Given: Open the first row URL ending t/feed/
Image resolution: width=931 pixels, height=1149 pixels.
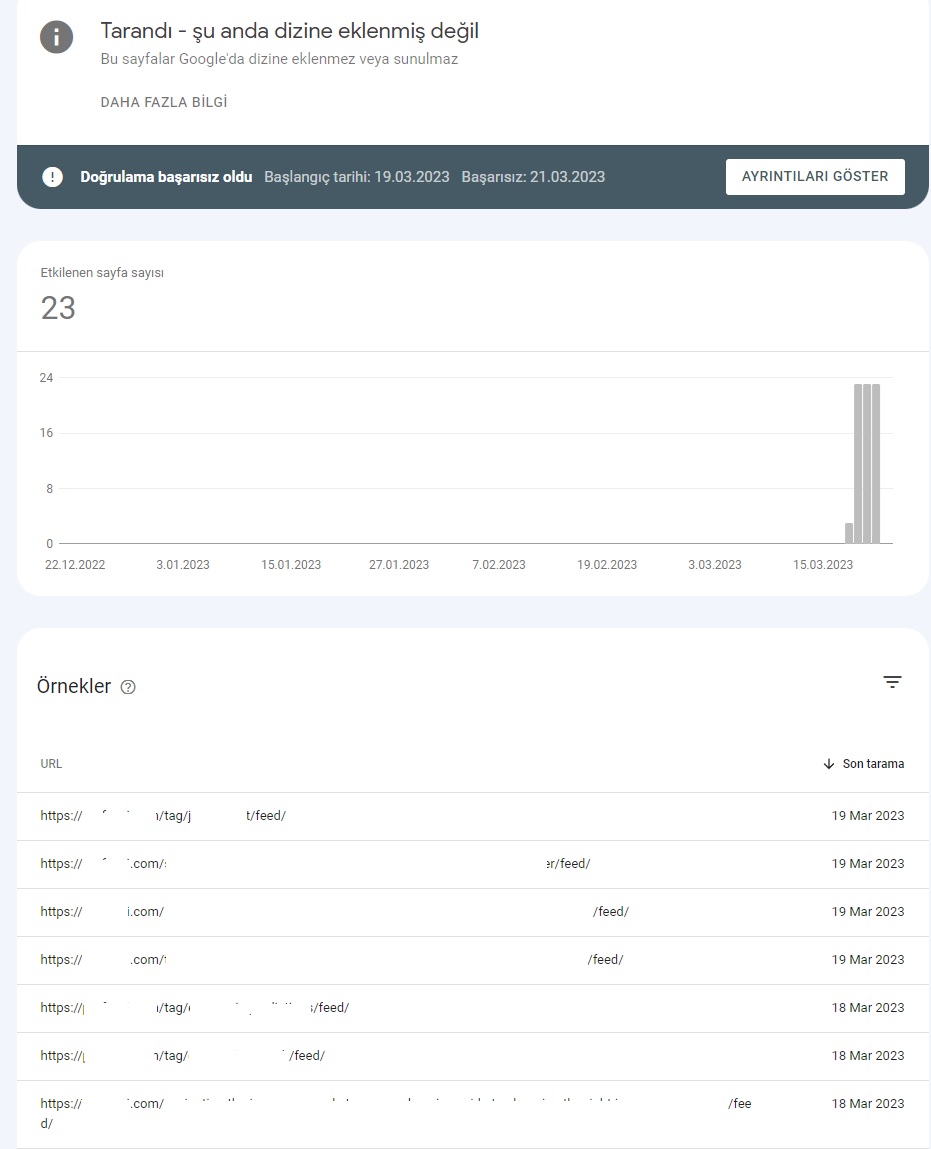Looking at the screenshot, I should [163, 816].
